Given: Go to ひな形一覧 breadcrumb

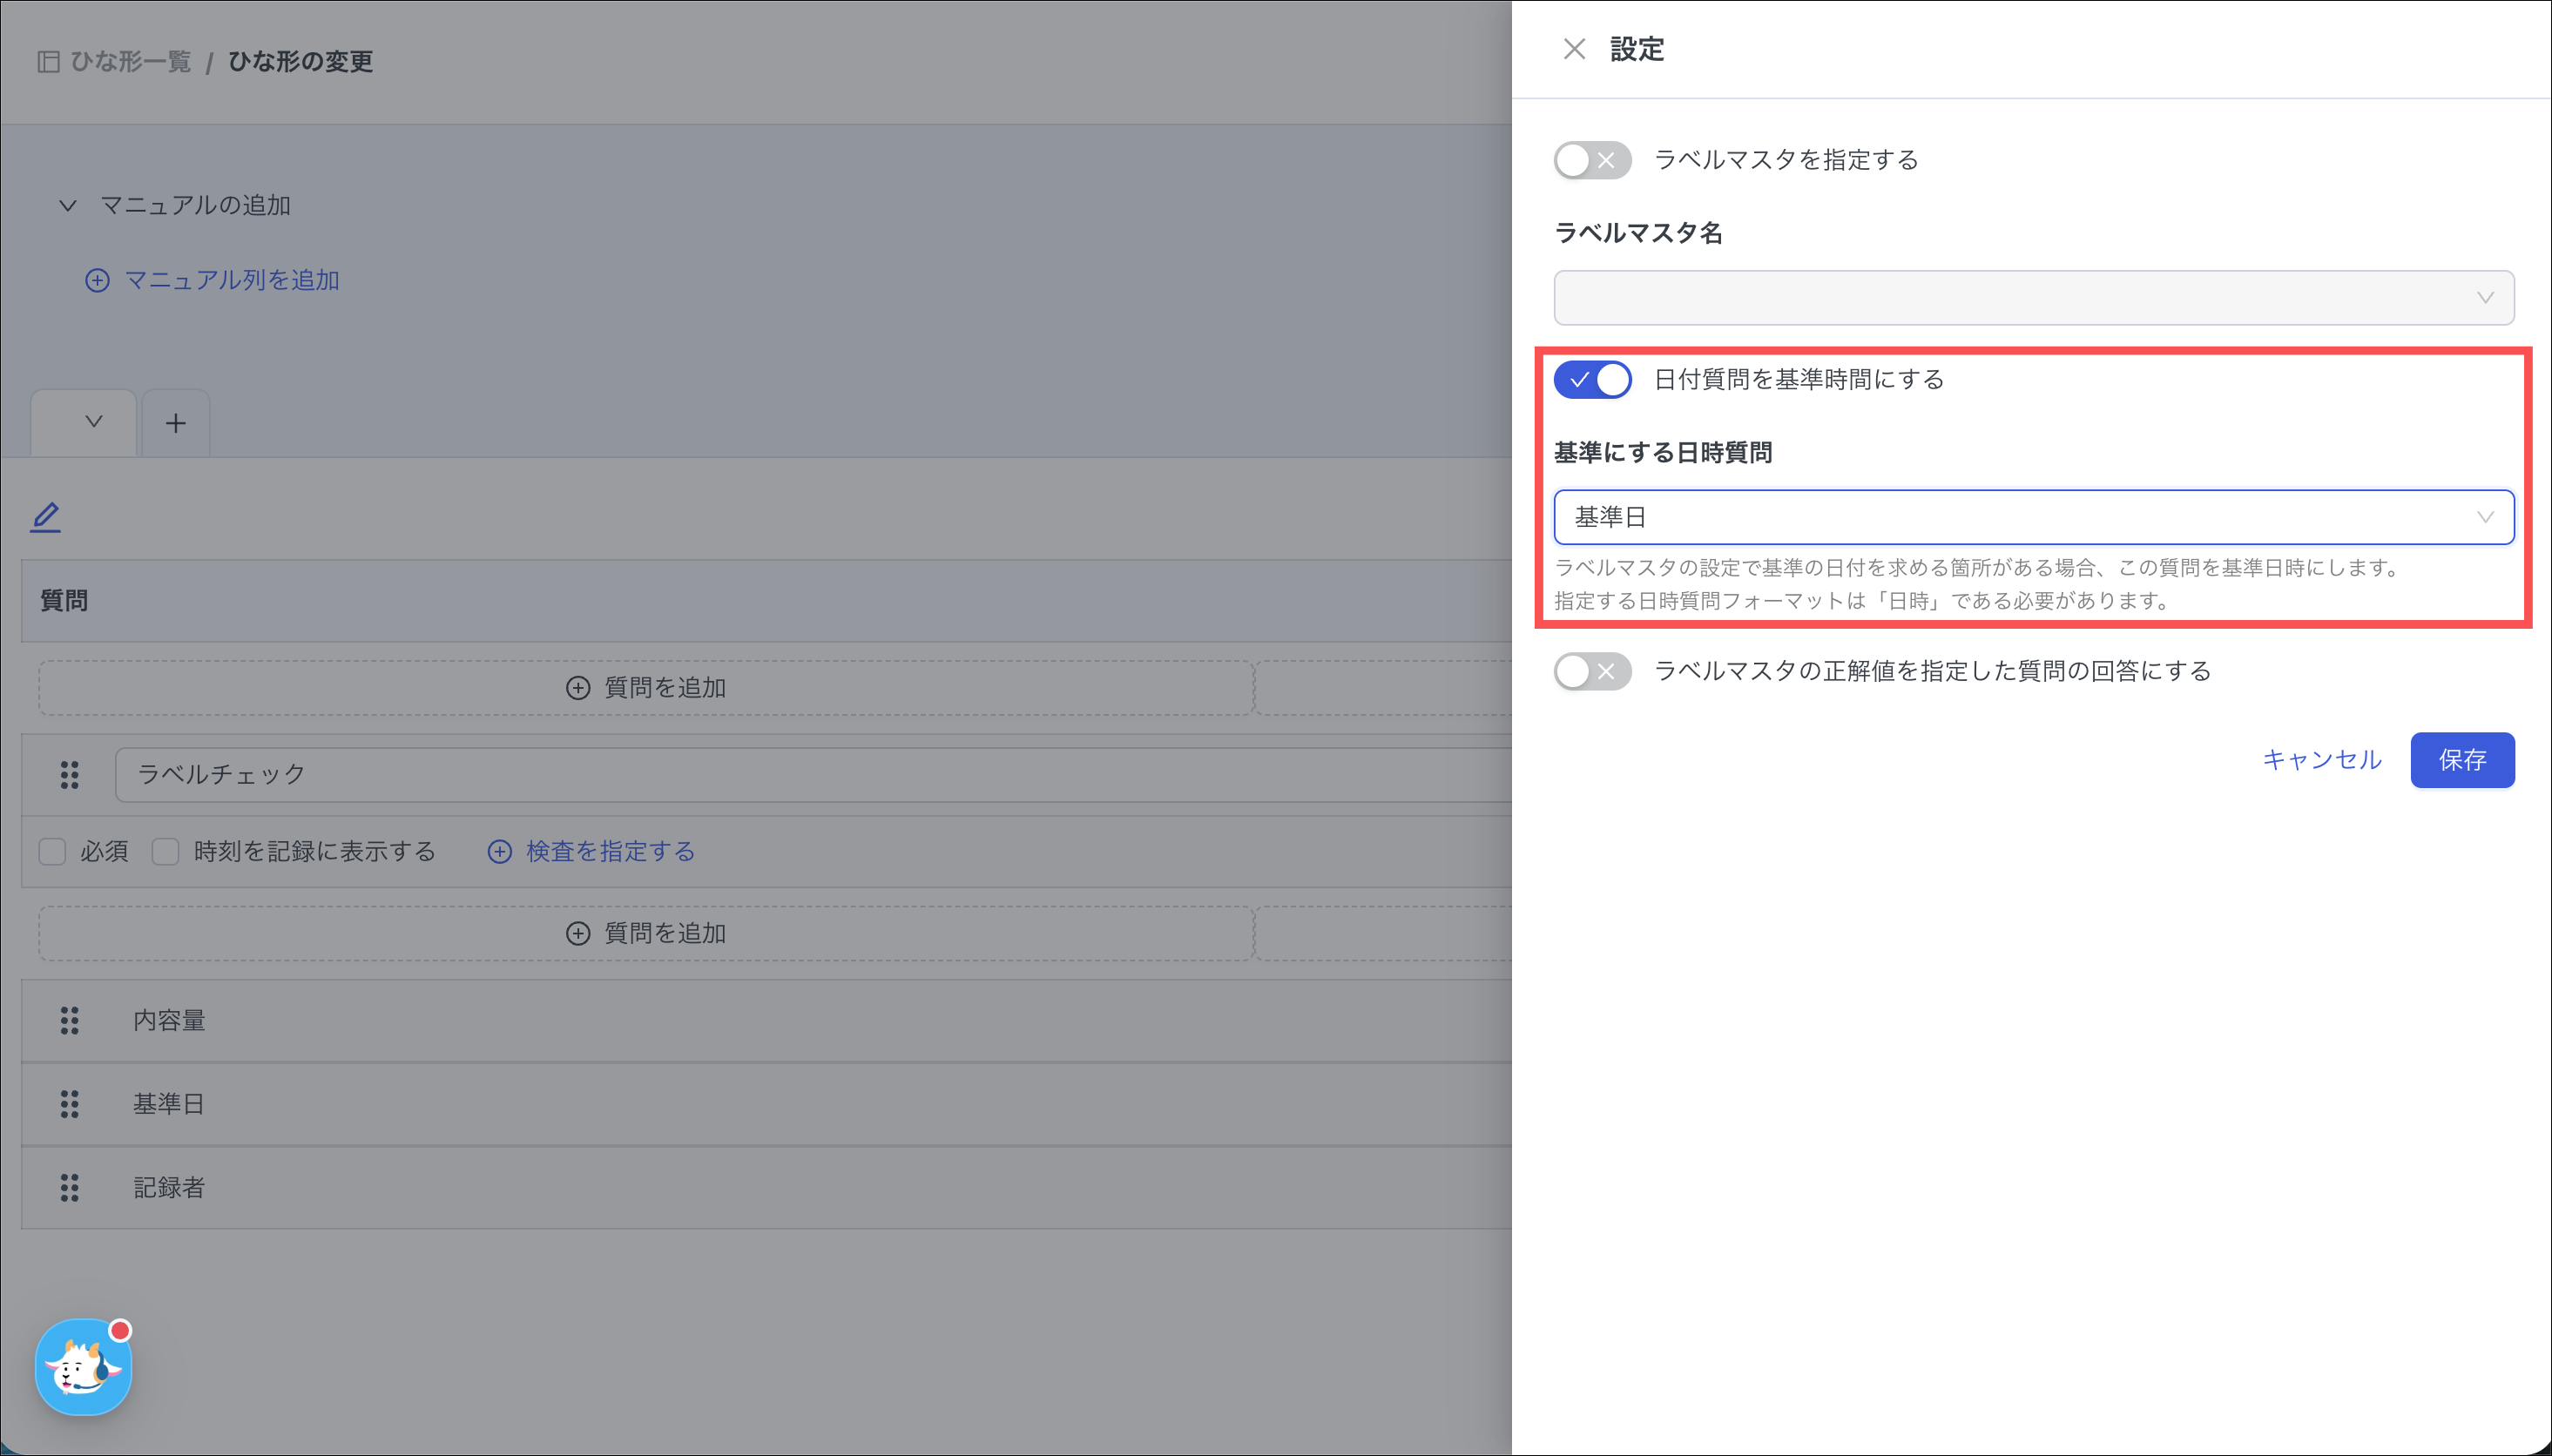Looking at the screenshot, I should pyautogui.click(x=130, y=62).
